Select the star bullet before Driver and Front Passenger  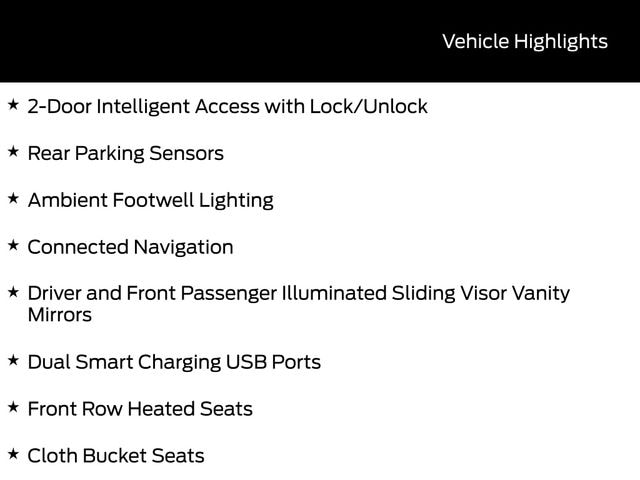point(12,292)
